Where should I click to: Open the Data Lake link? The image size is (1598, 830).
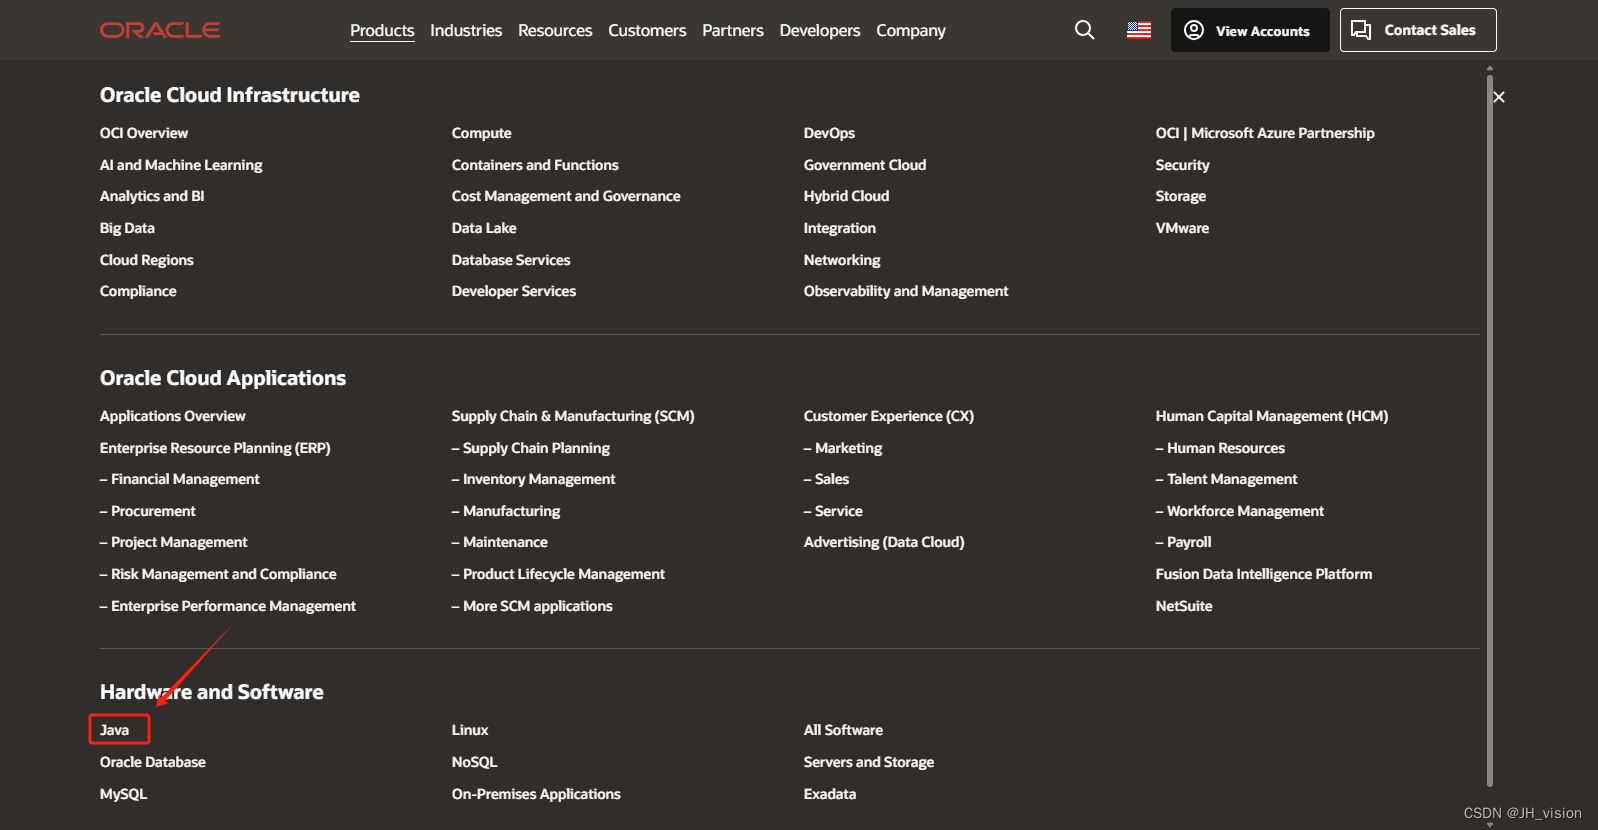pos(484,228)
